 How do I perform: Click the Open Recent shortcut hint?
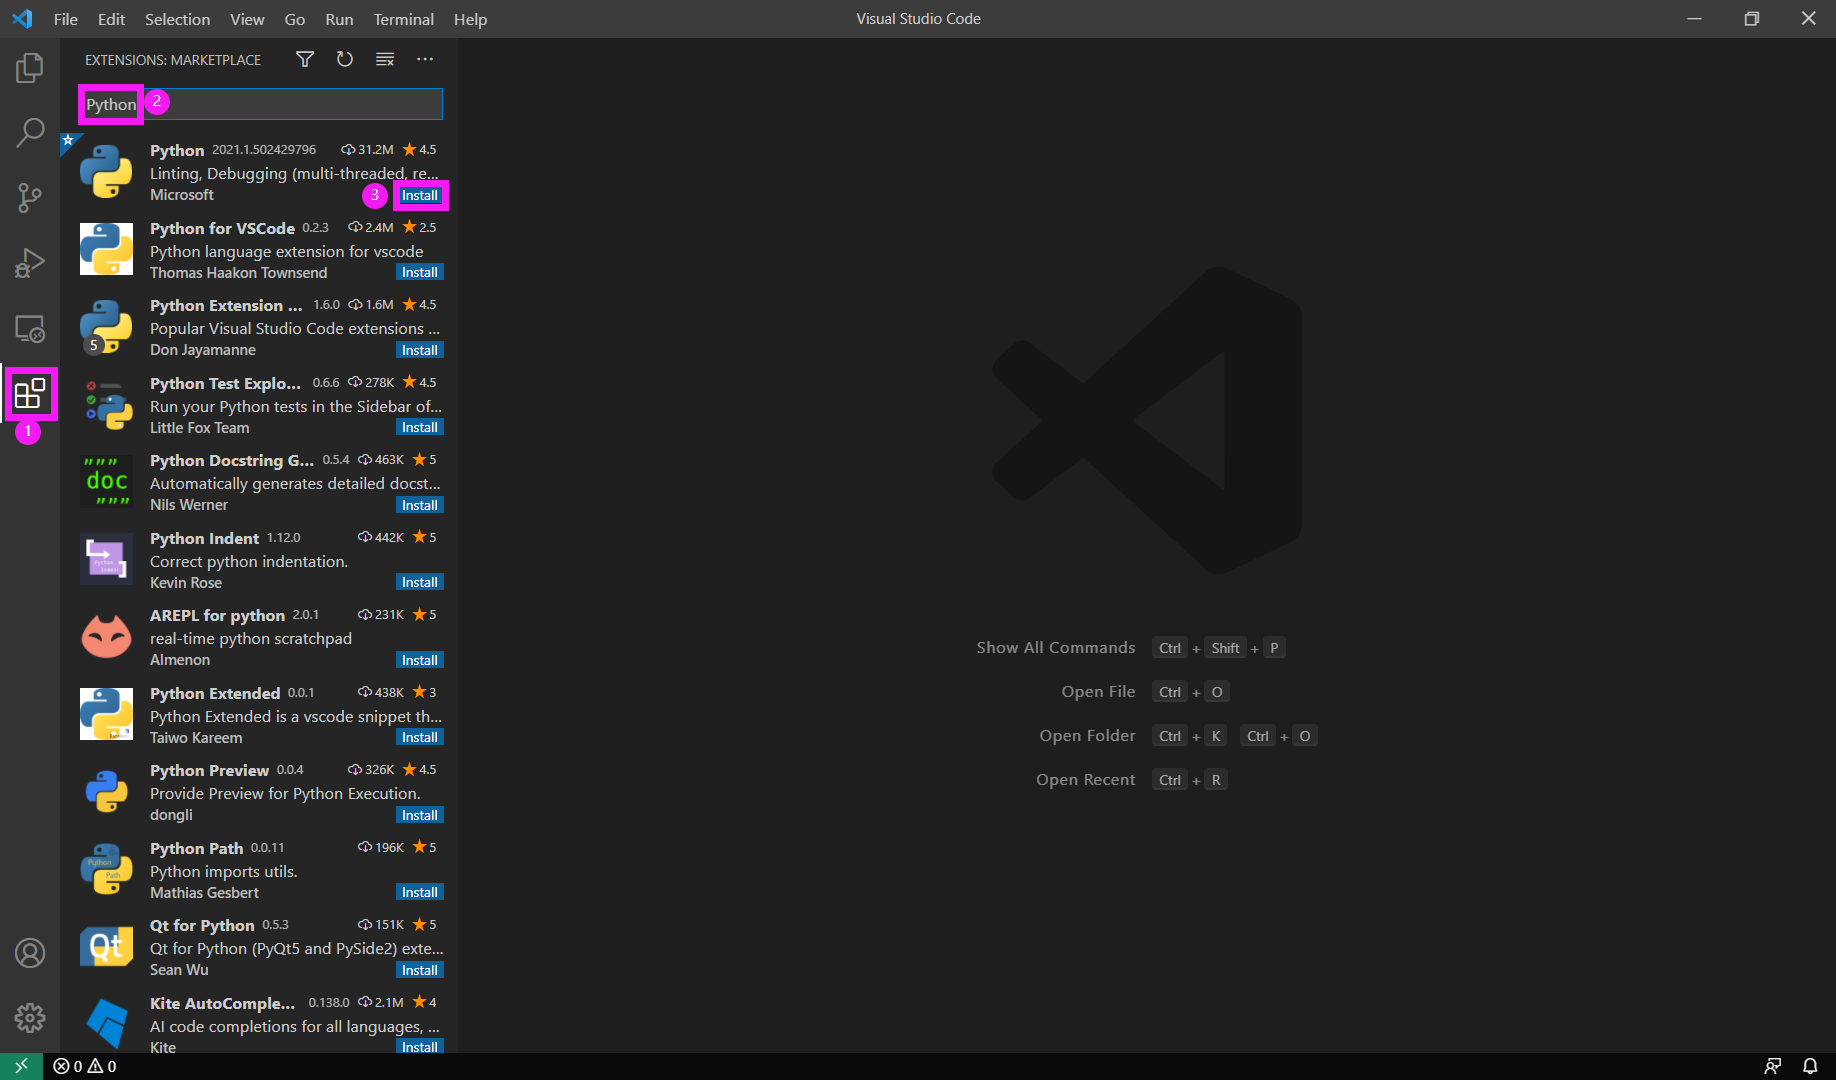coord(1085,779)
